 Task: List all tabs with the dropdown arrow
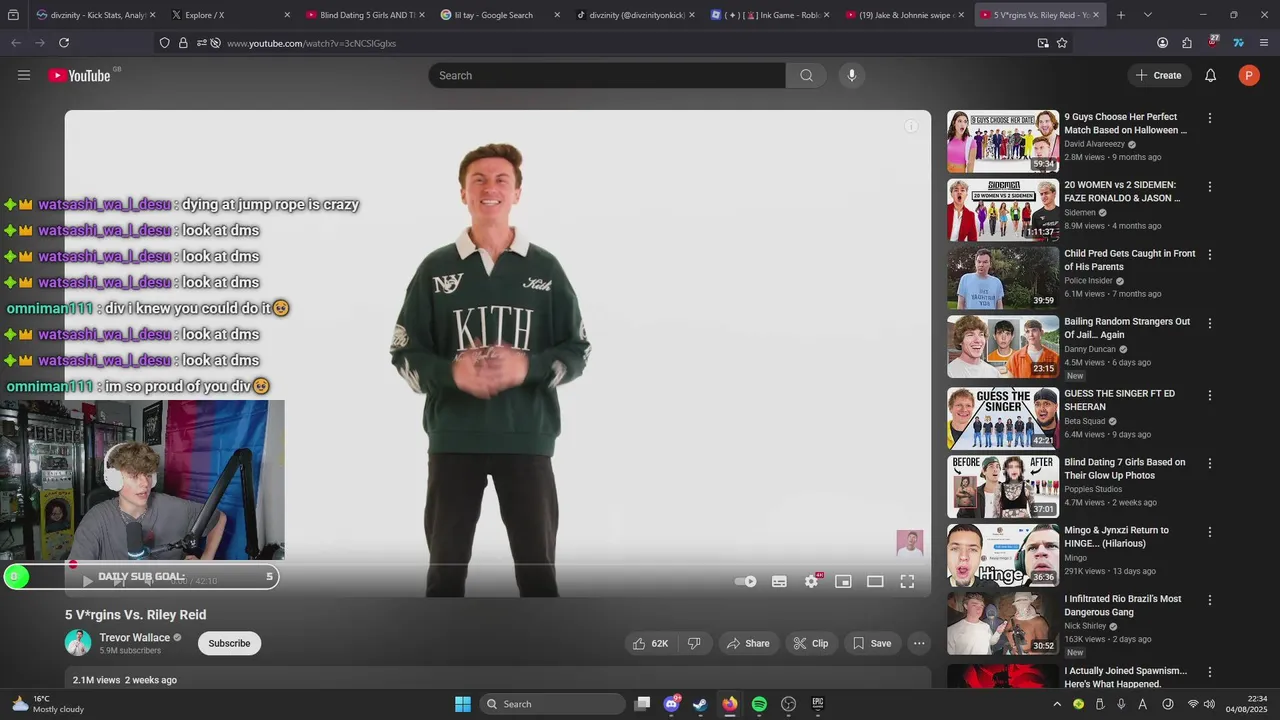pyautogui.click(x=1148, y=15)
